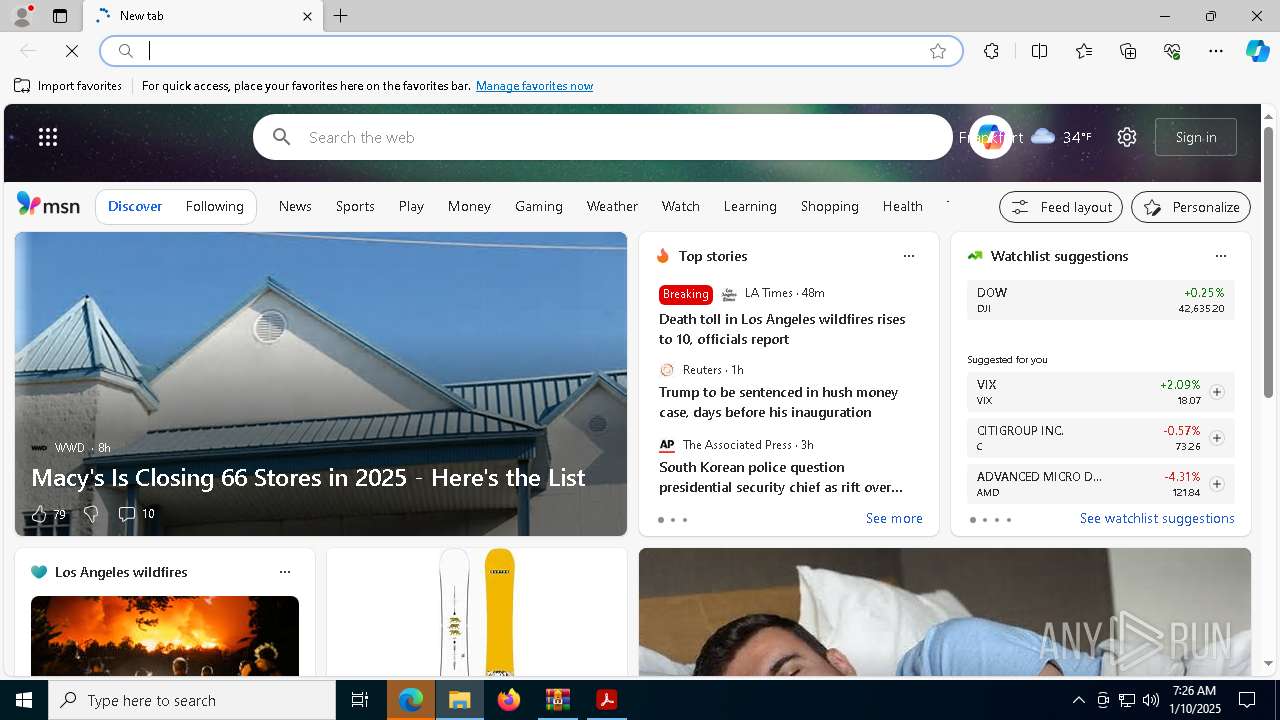The image size is (1280, 720).
Task: Open the Macy's closing stores headline
Action: pos(308,477)
